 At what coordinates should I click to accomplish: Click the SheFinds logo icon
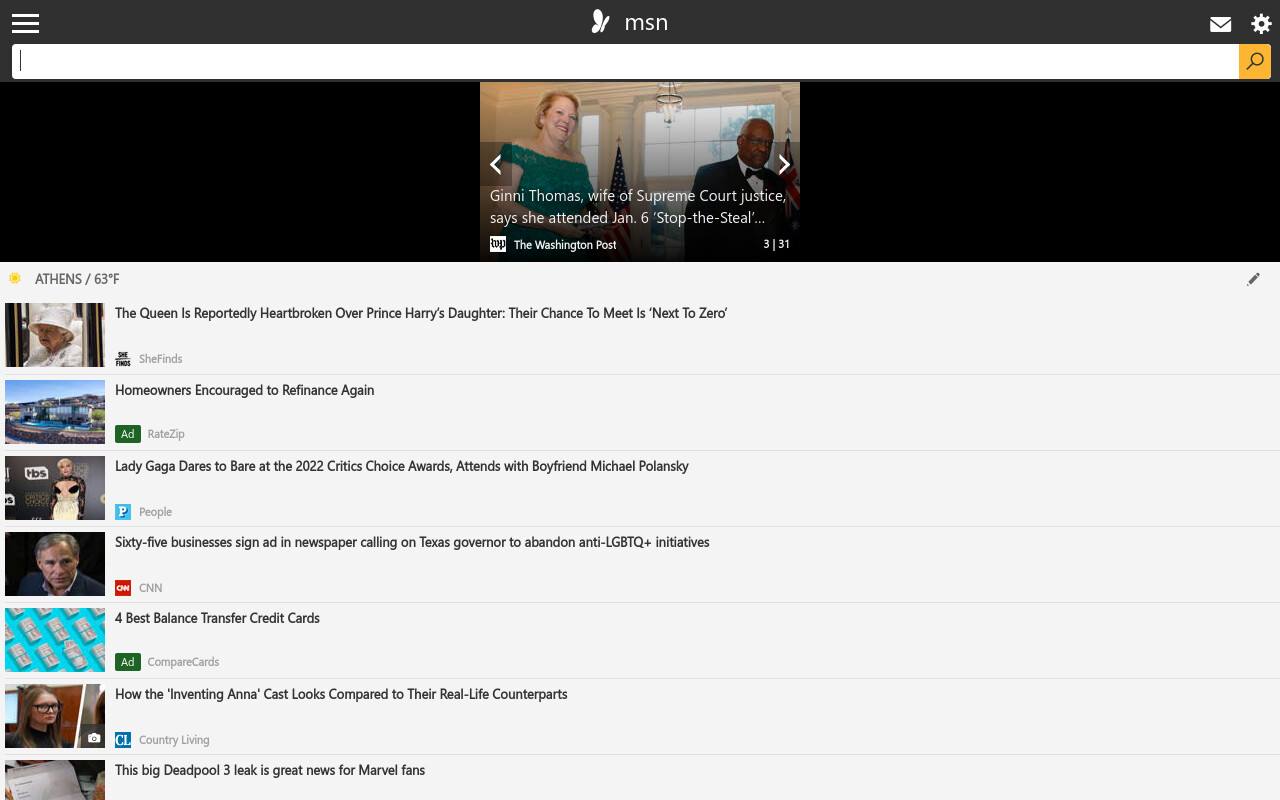click(123, 358)
